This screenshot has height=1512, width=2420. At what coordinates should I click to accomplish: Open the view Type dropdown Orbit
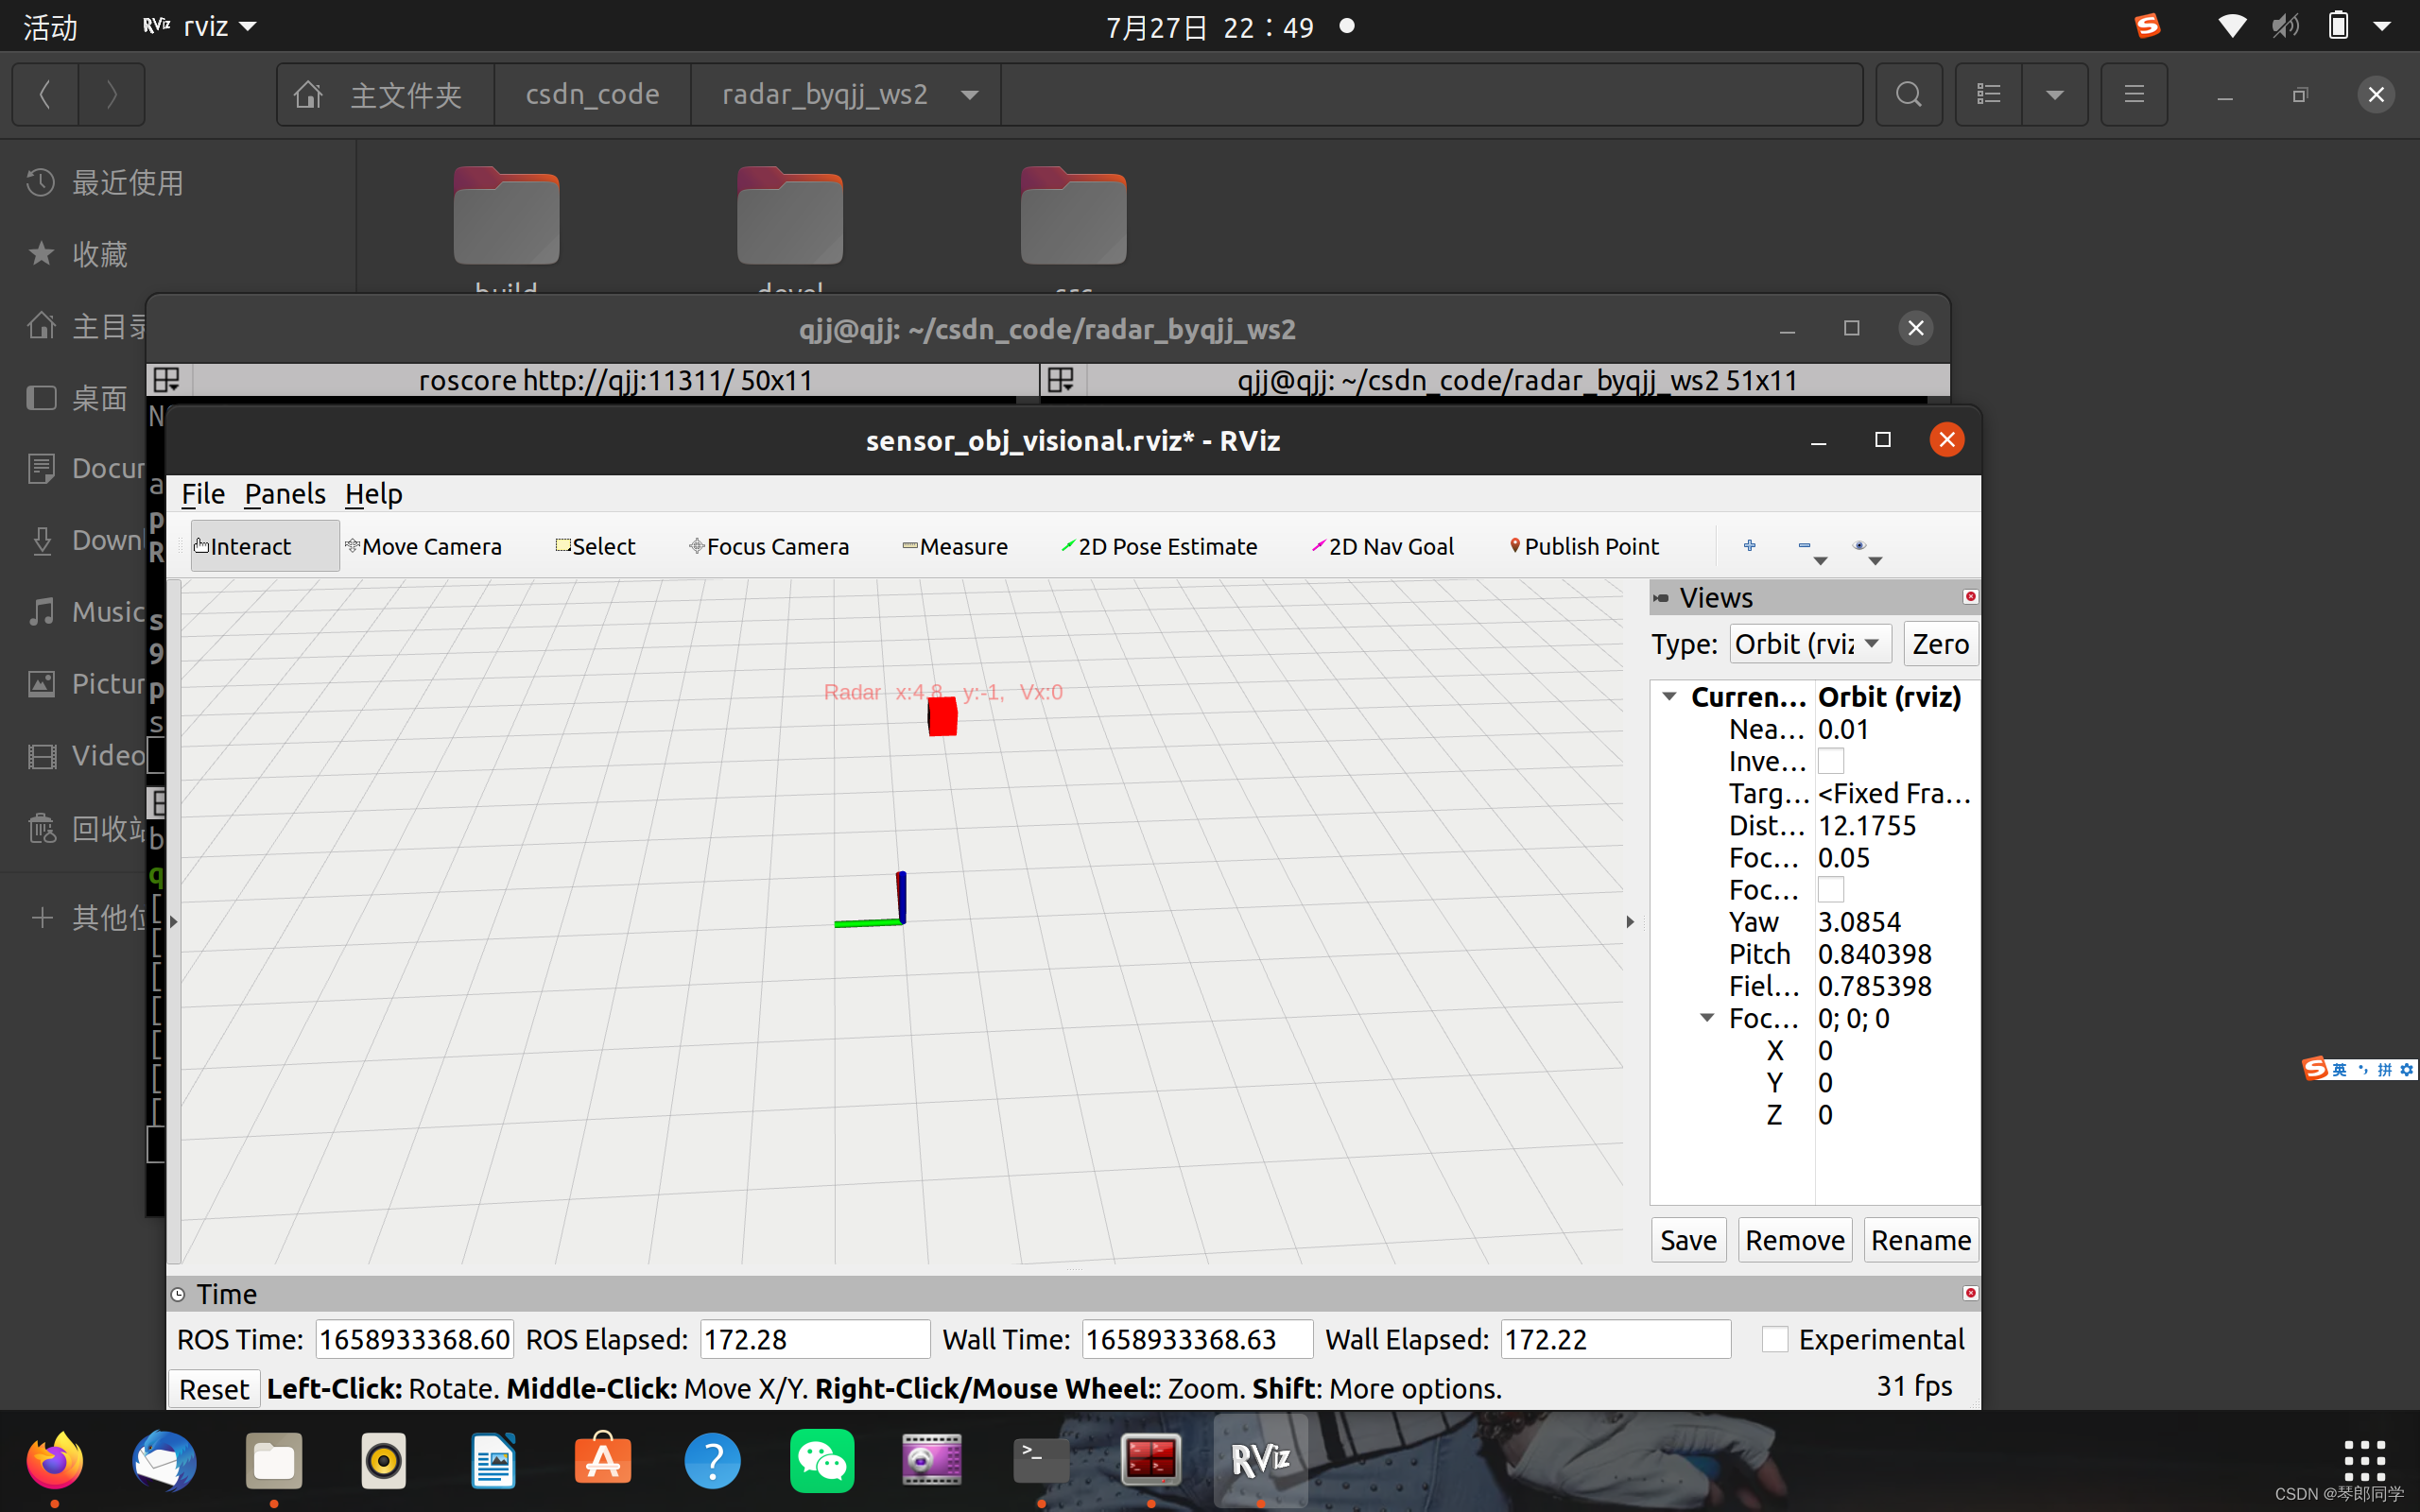(x=1809, y=644)
